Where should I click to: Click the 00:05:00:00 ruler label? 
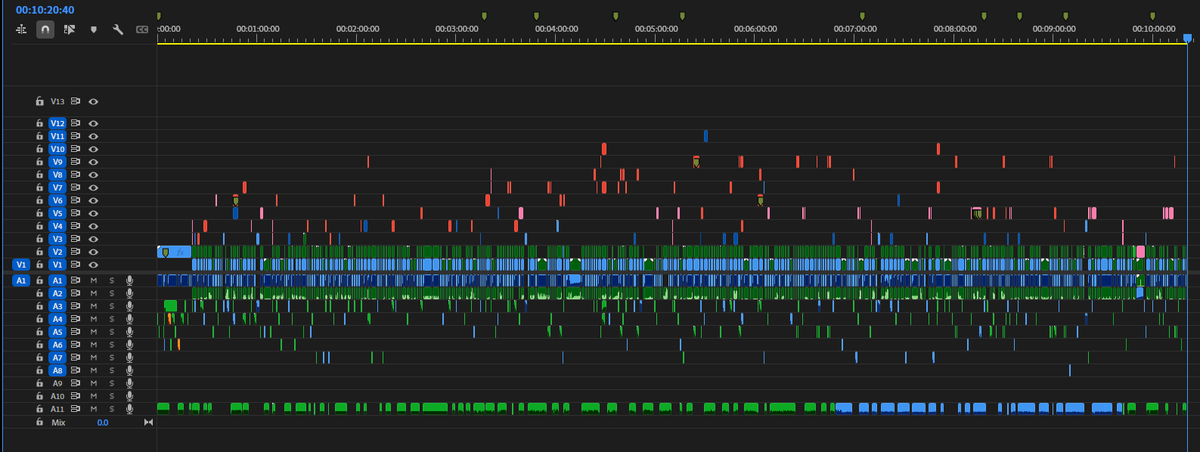pos(657,29)
